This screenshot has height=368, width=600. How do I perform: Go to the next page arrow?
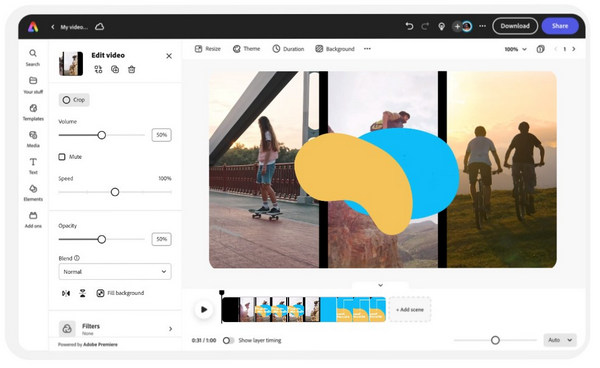point(574,49)
